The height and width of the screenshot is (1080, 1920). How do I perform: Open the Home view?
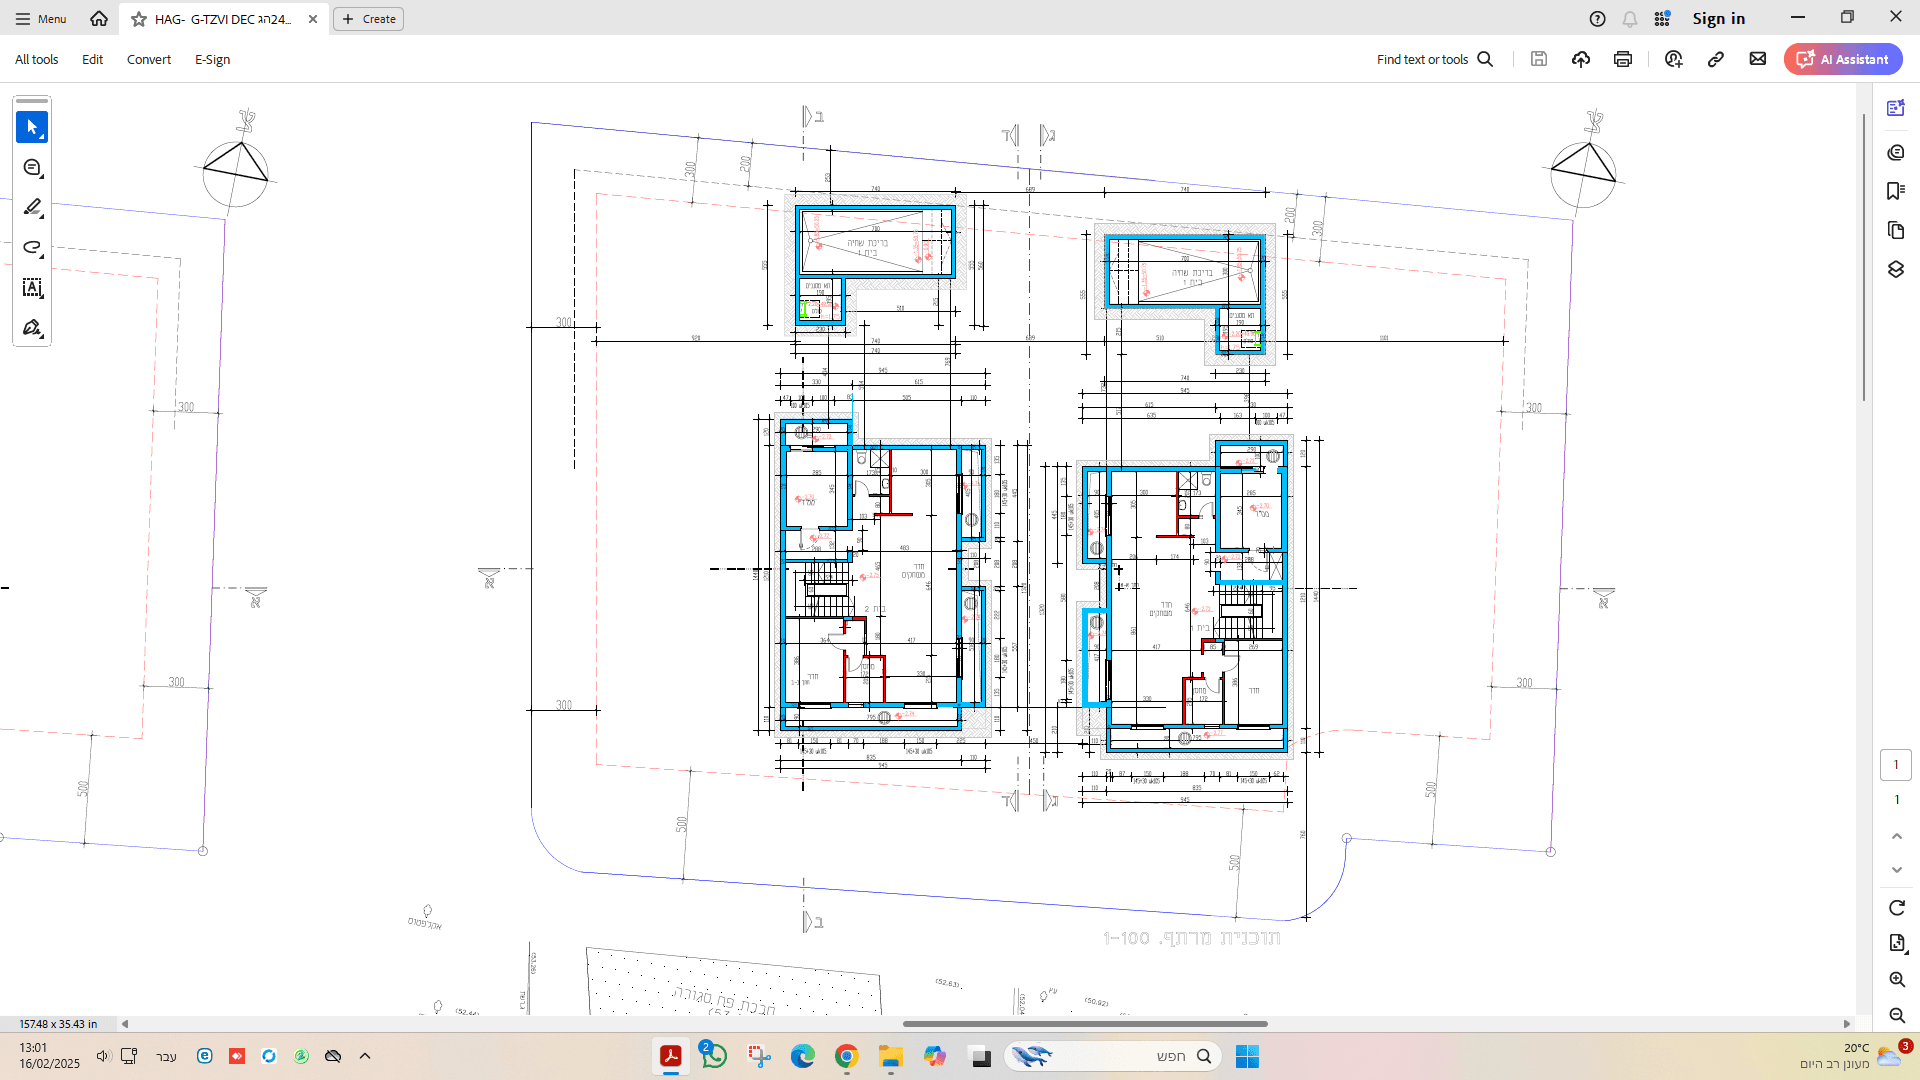(99, 18)
